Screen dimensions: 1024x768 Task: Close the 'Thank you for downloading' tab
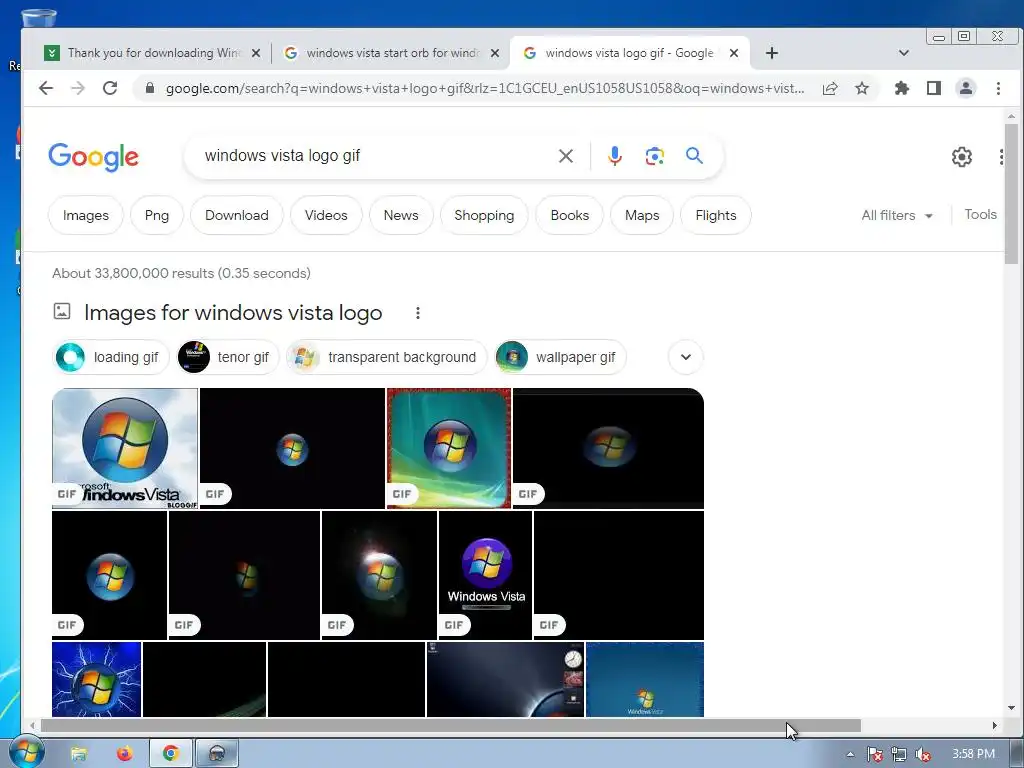pyautogui.click(x=256, y=53)
